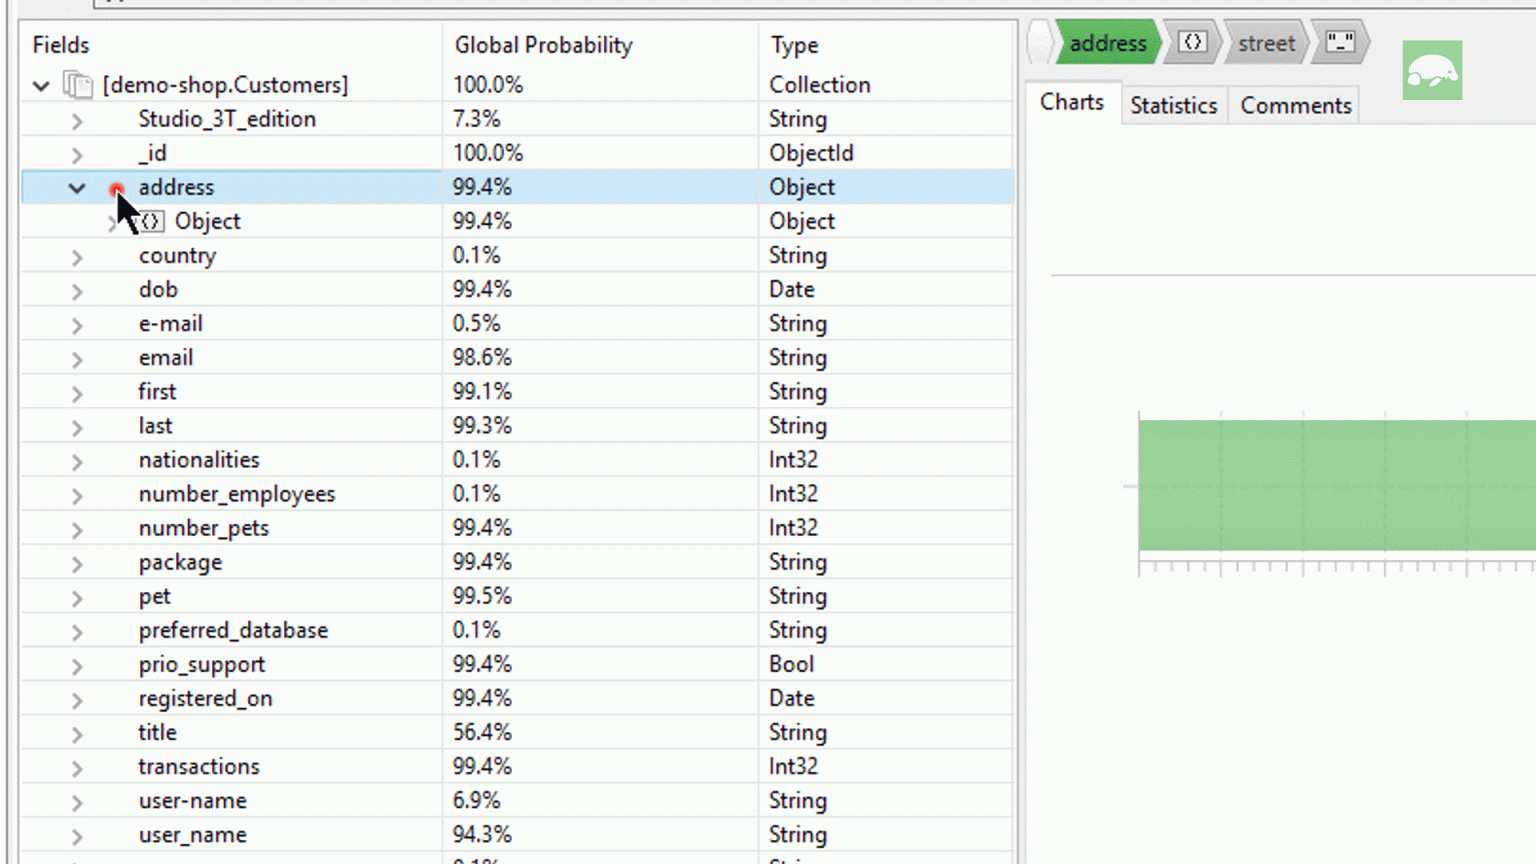
Task: Click the 94.3% value in user_name row
Action: tap(482, 834)
